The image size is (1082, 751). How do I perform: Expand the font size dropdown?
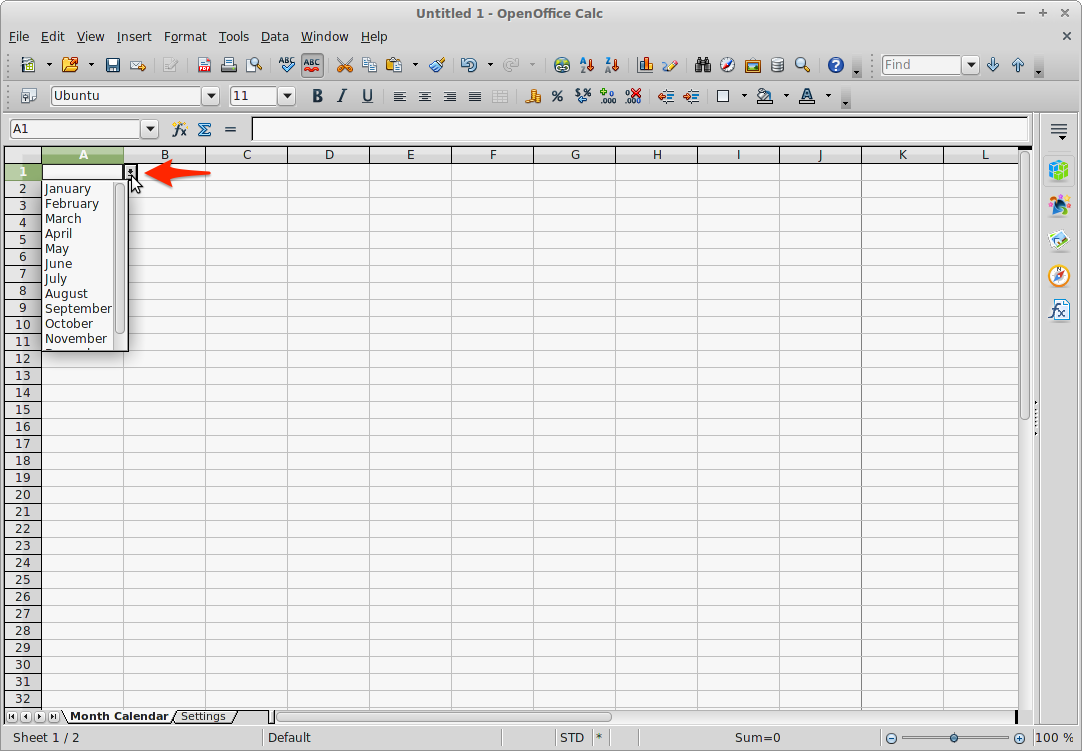pos(287,97)
